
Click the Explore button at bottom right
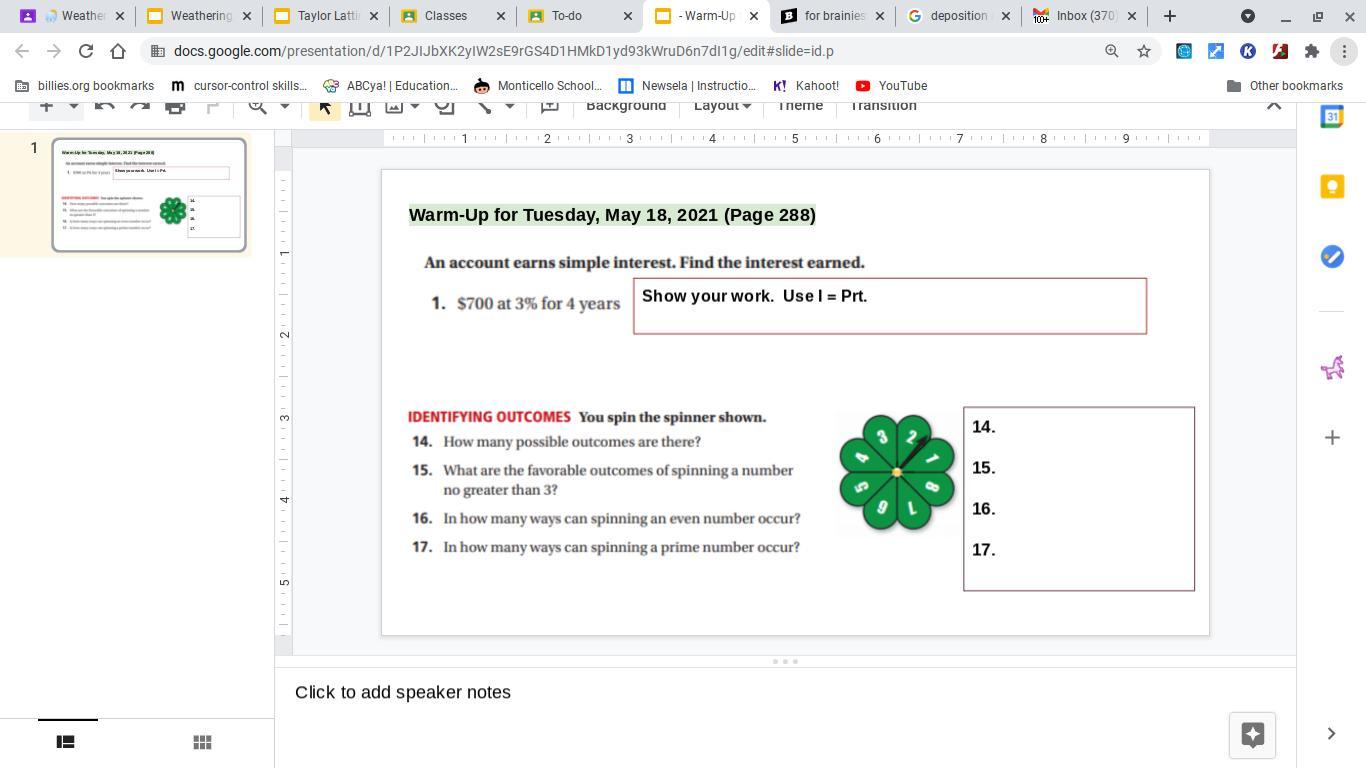1252,735
